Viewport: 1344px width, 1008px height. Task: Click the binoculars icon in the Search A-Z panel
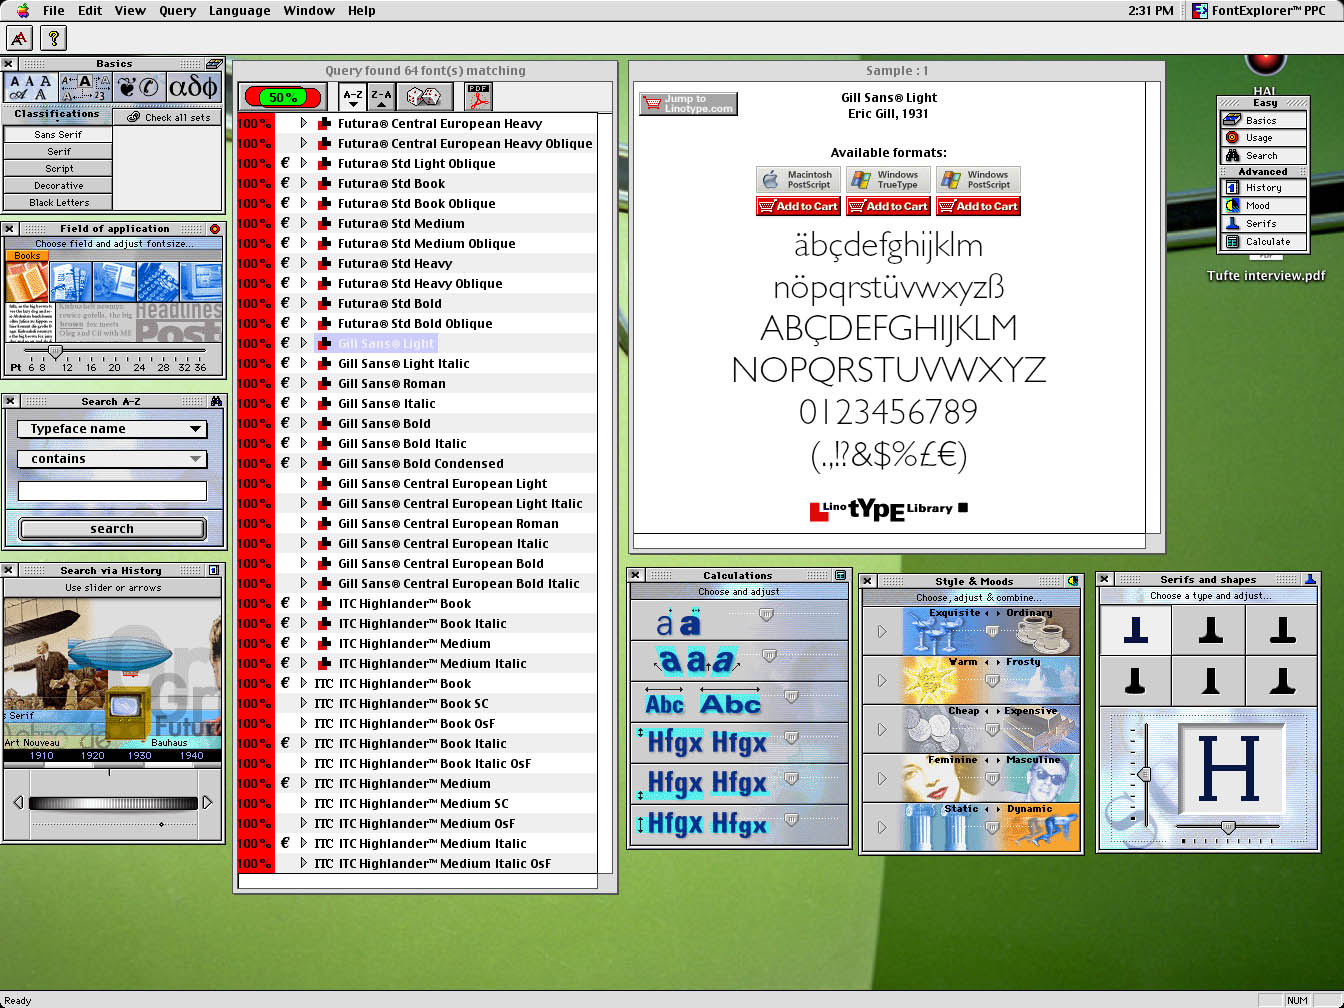[x=215, y=401]
